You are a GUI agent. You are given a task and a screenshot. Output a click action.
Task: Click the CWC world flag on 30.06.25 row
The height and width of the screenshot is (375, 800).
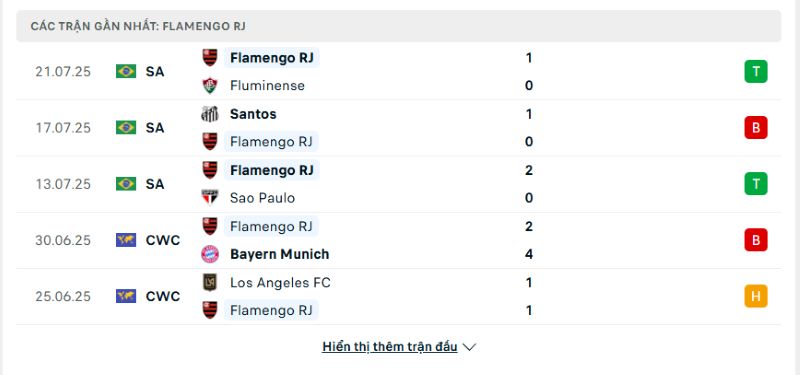(x=126, y=240)
